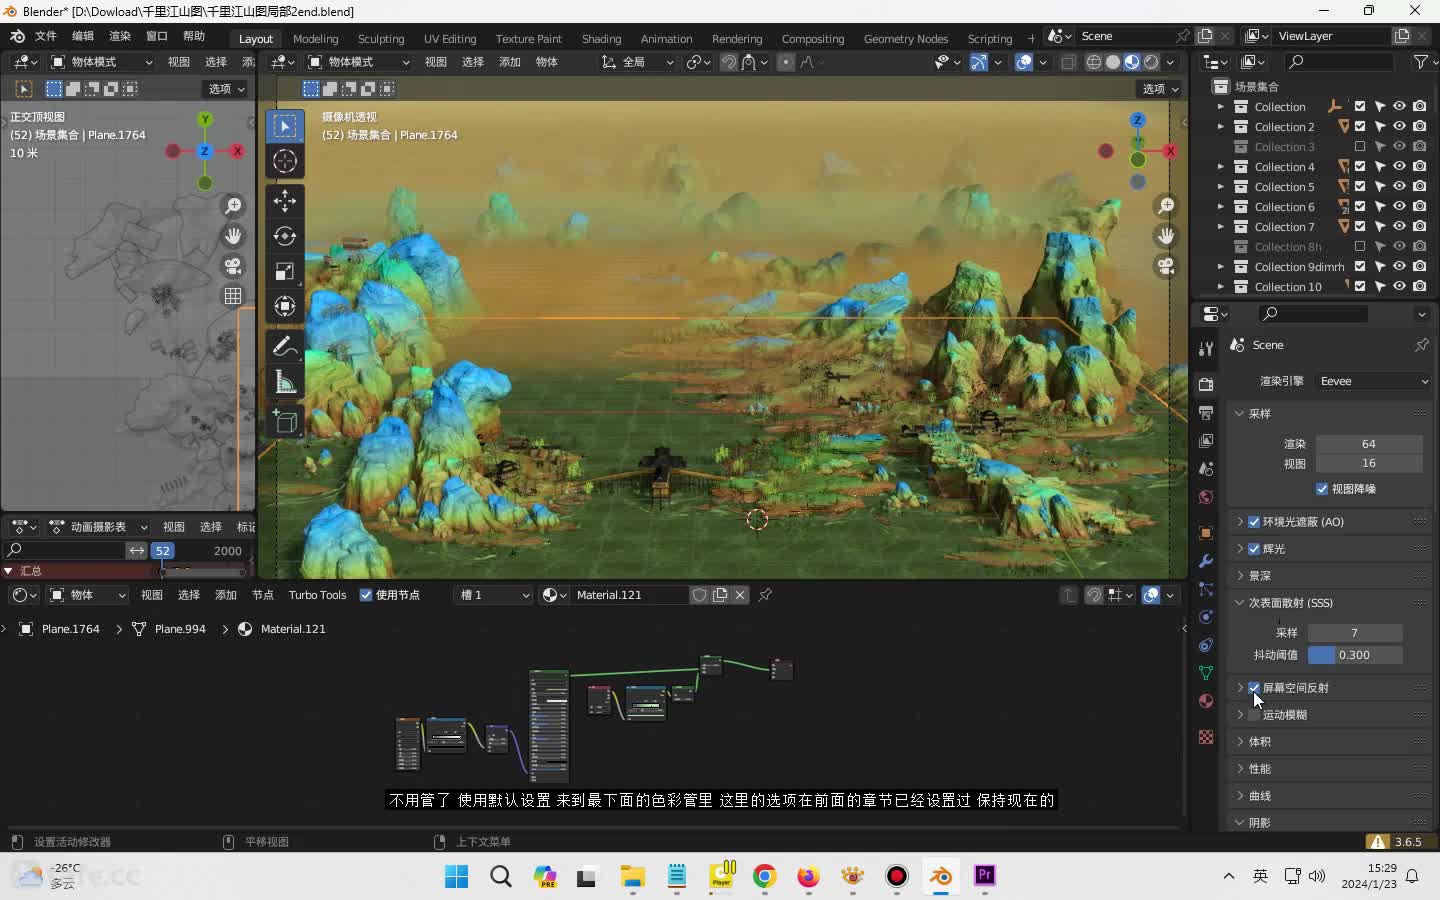Open Chrome from the Windows taskbar
The width and height of the screenshot is (1440, 900).
(765, 877)
